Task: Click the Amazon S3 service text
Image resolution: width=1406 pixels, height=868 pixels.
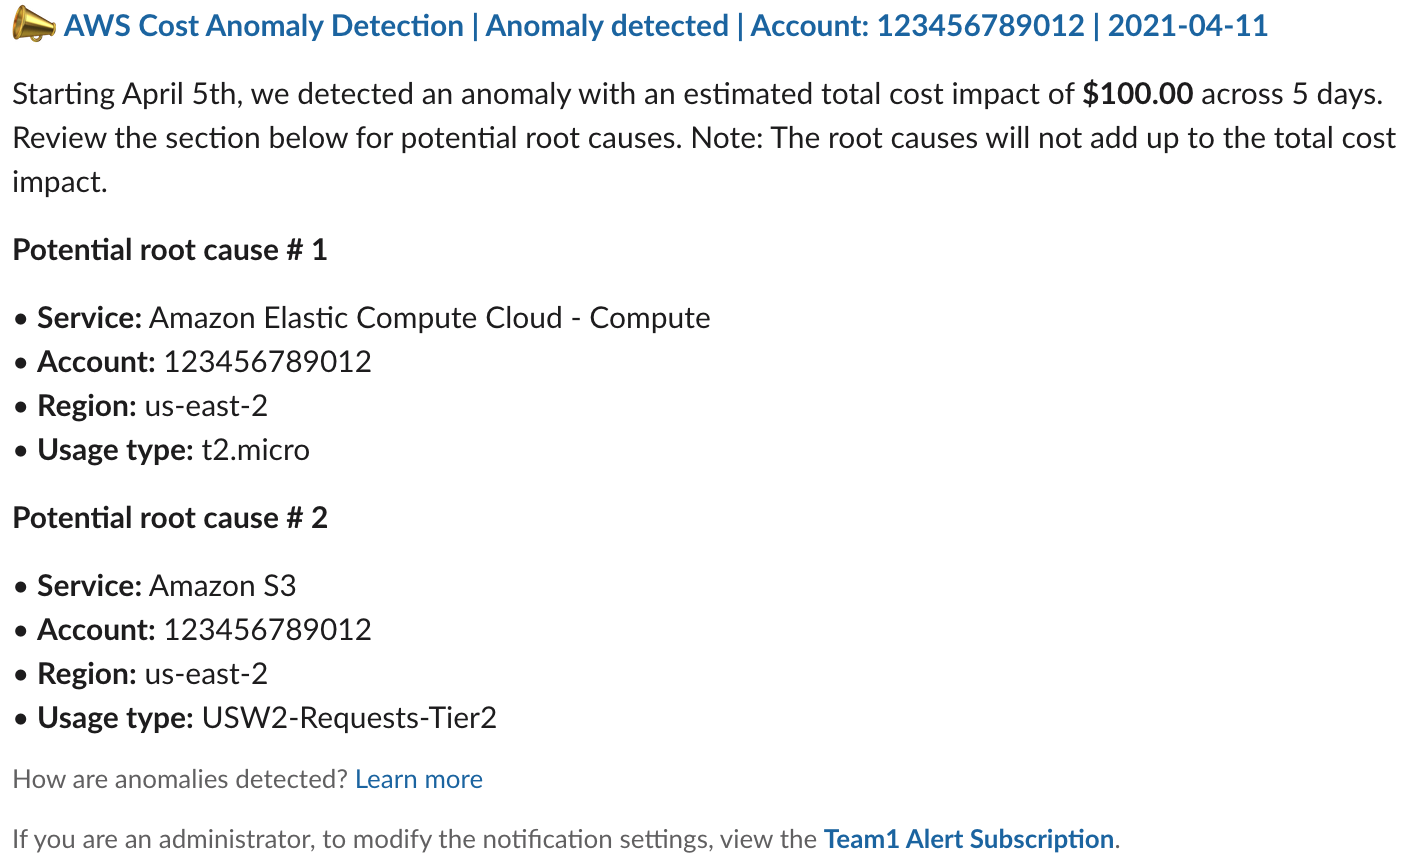Action: 222,586
